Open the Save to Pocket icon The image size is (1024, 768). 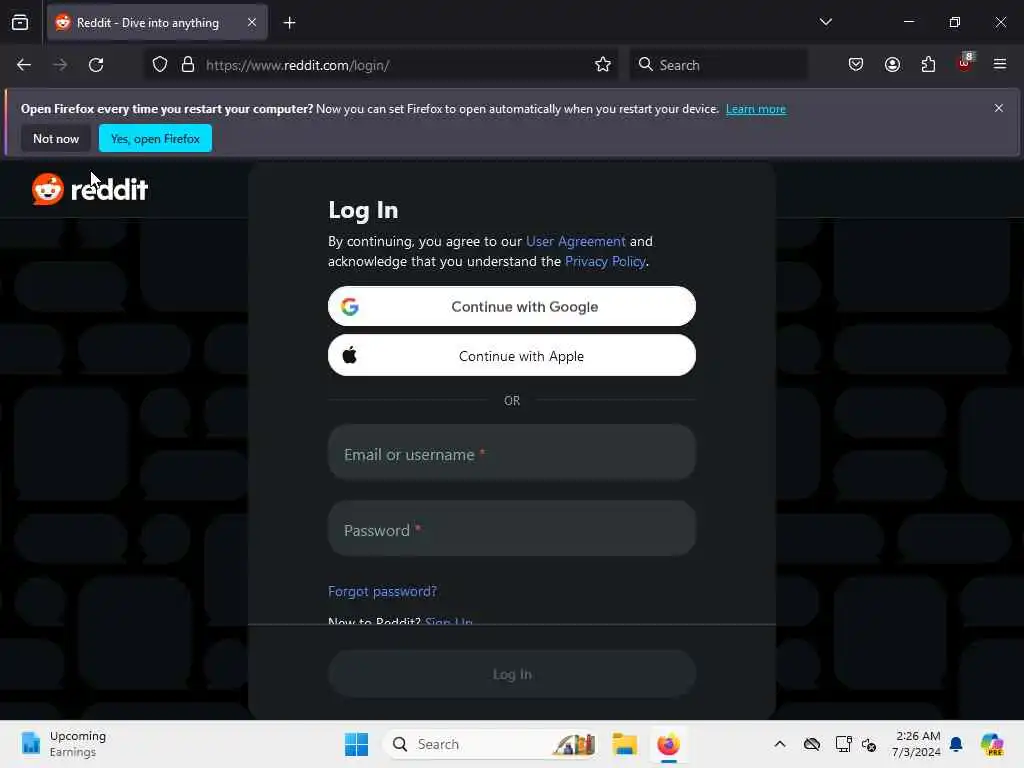coord(856,65)
